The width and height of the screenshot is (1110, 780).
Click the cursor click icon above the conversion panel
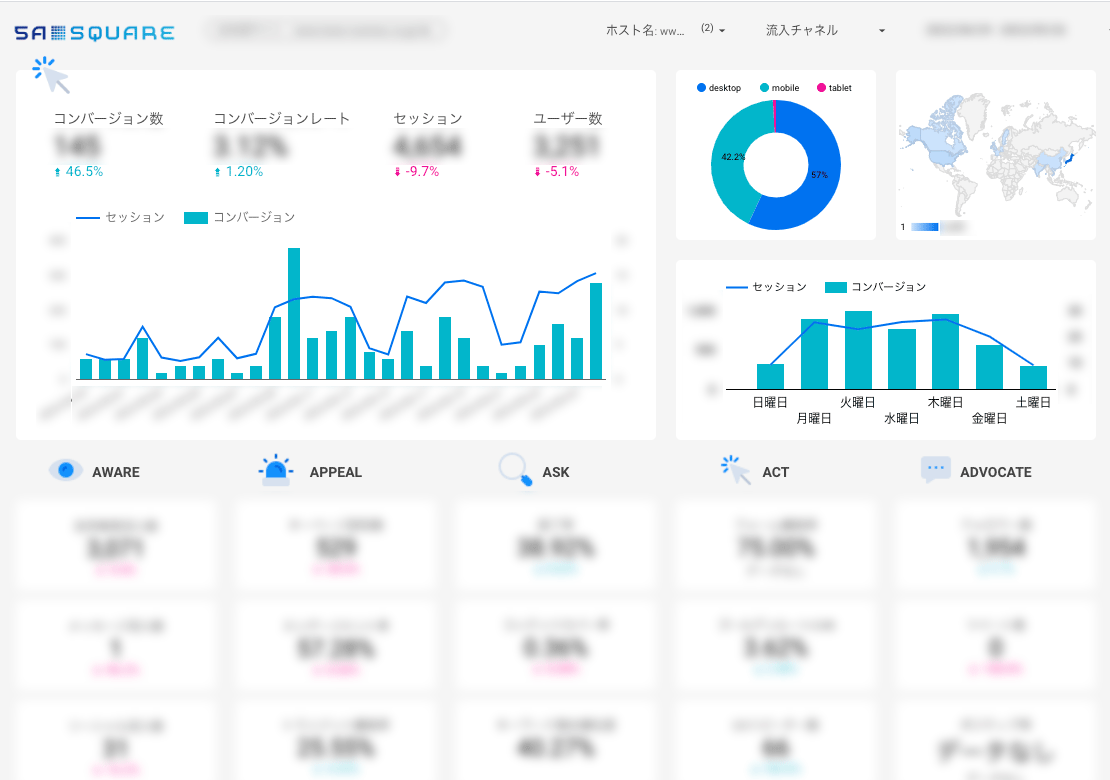(51, 75)
